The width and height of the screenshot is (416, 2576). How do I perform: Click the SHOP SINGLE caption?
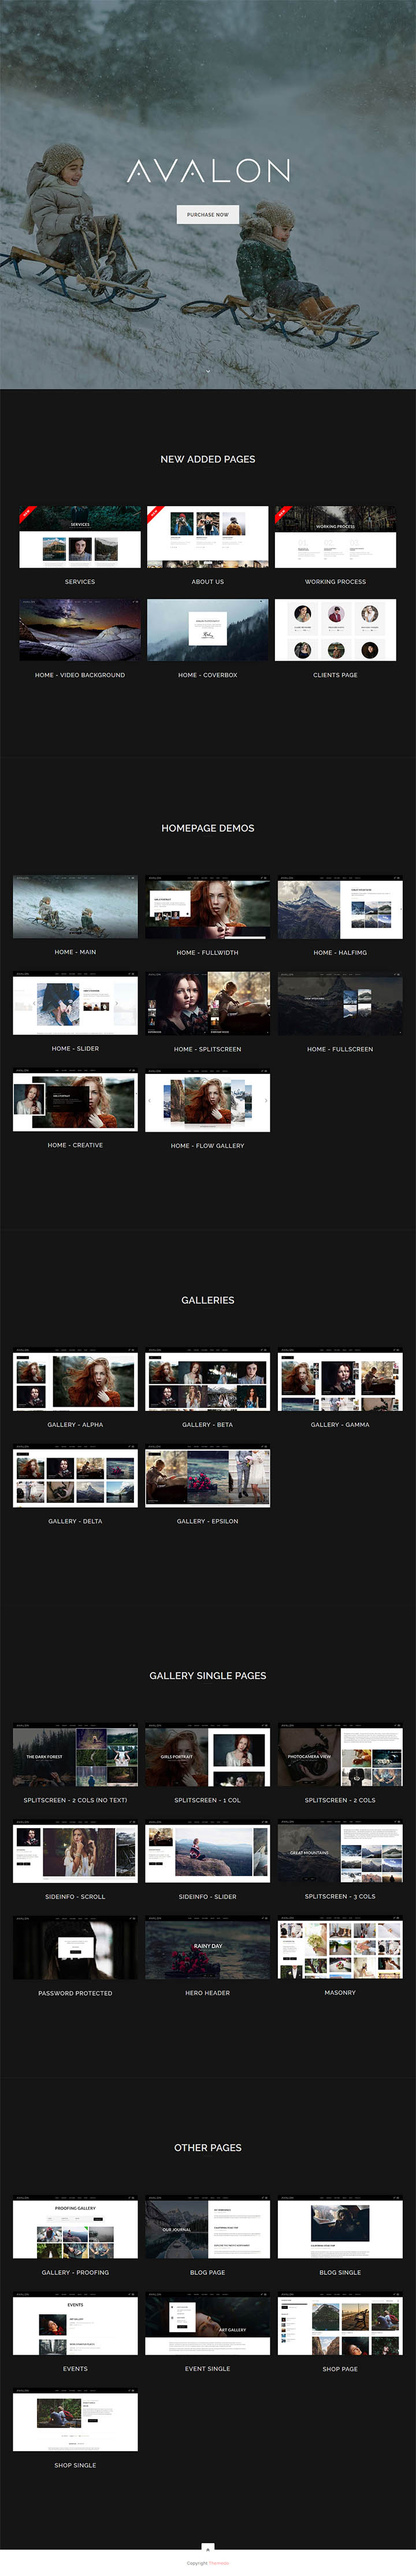pyautogui.click(x=75, y=2465)
